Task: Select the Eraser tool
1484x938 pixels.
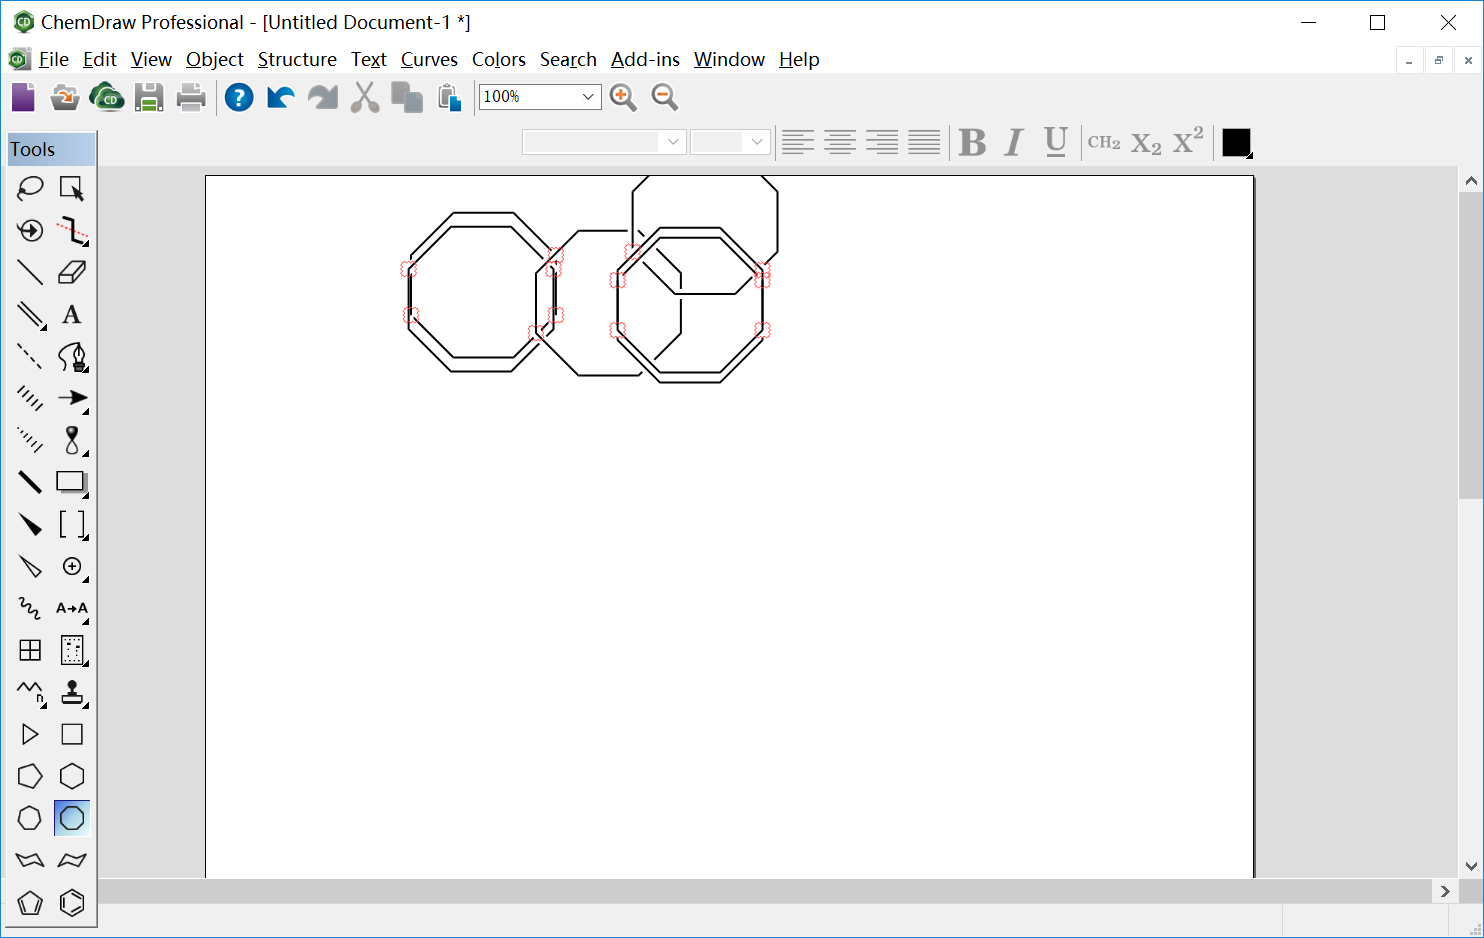Action: pos(72,272)
